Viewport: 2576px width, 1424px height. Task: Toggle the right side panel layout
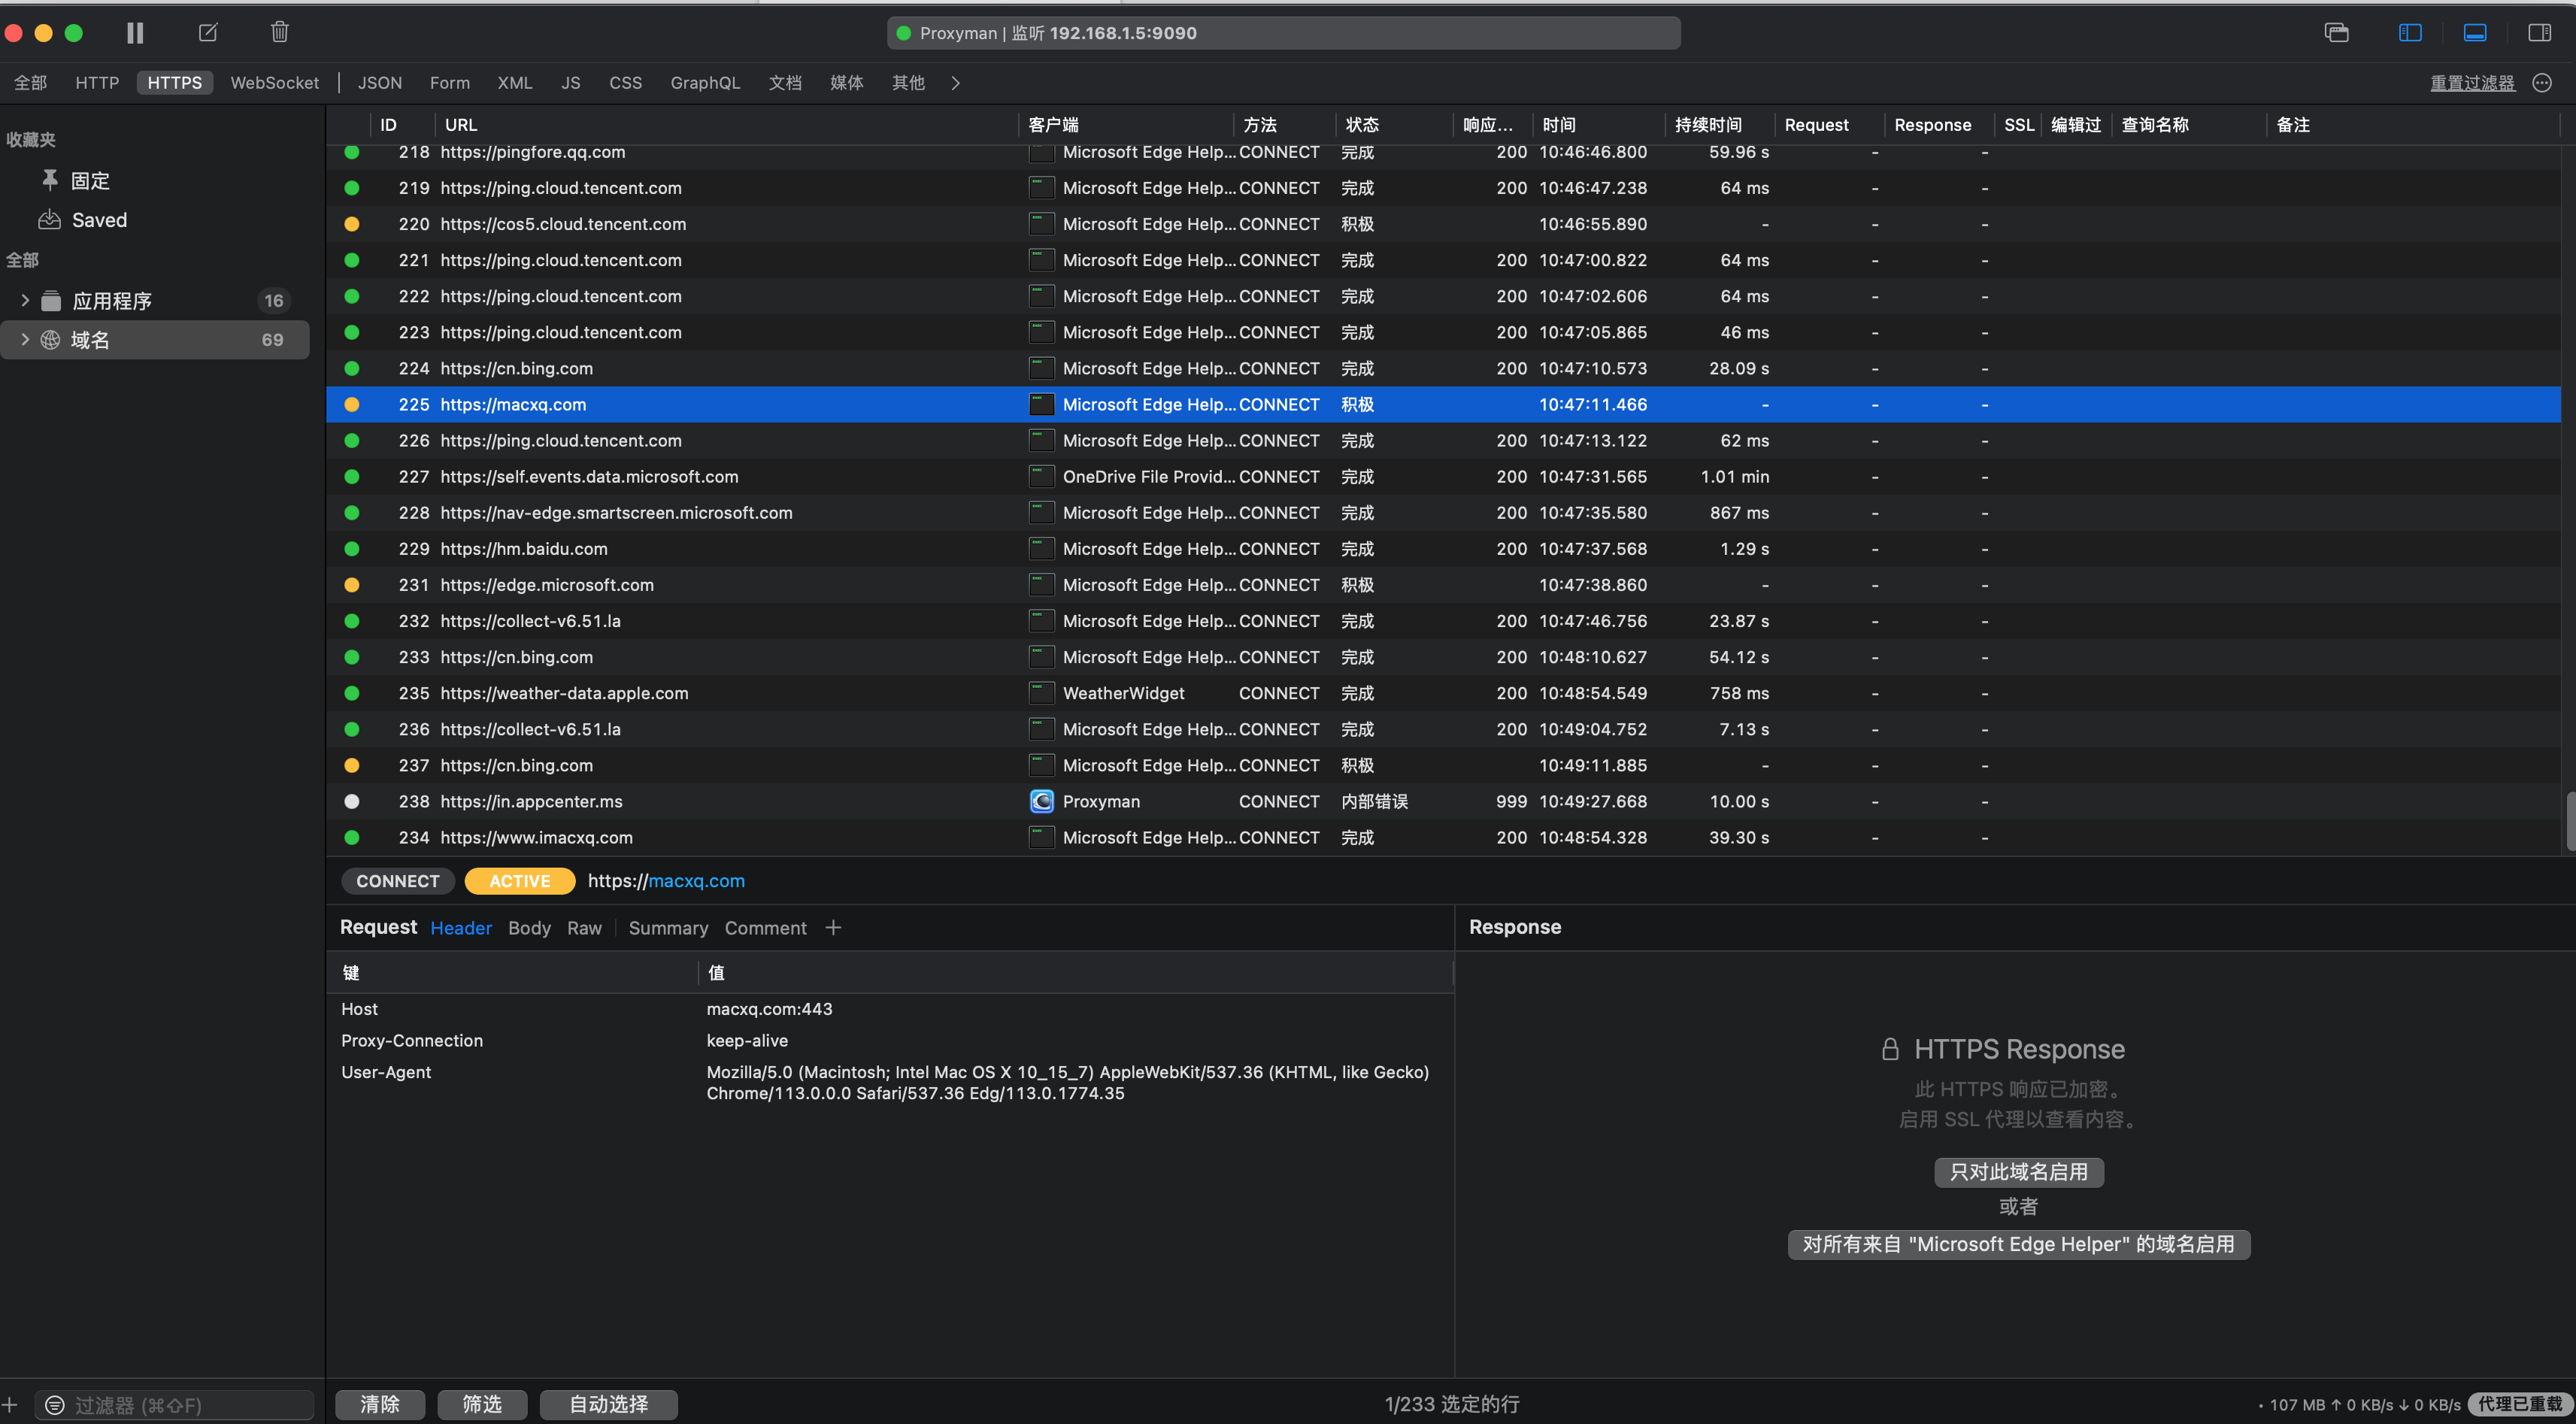coord(2539,33)
